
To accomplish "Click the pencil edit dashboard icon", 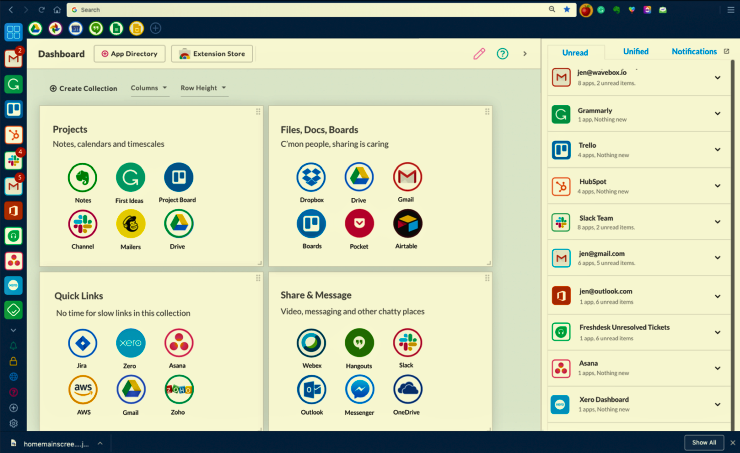I will (479, 54).
